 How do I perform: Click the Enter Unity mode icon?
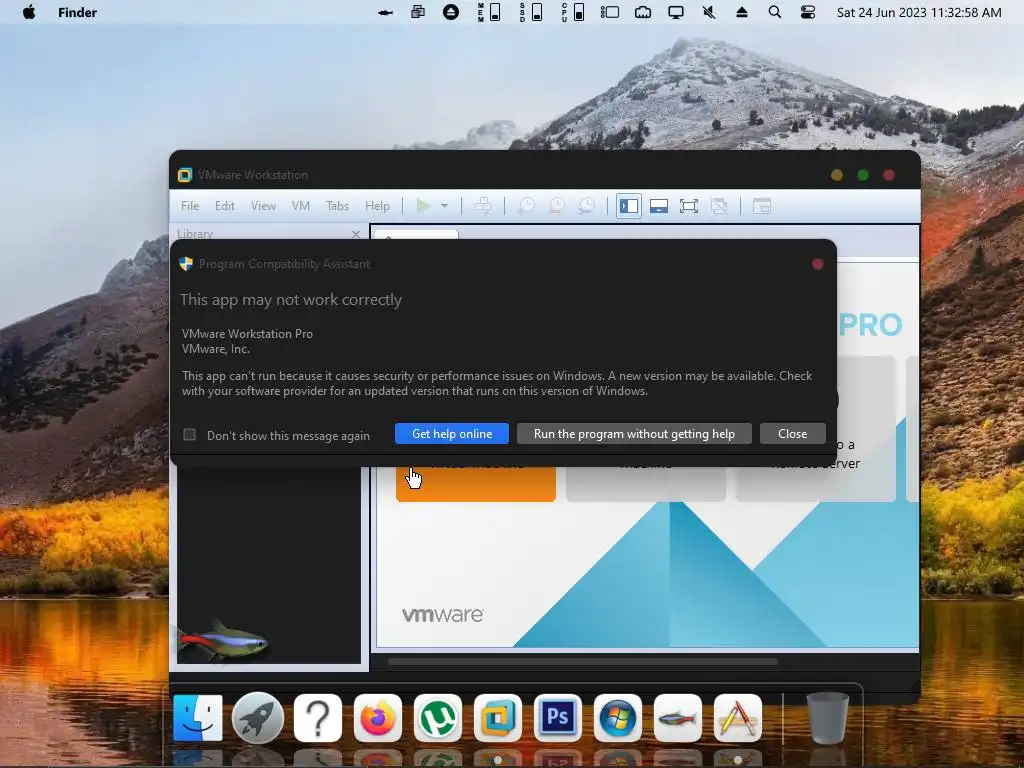719,206
